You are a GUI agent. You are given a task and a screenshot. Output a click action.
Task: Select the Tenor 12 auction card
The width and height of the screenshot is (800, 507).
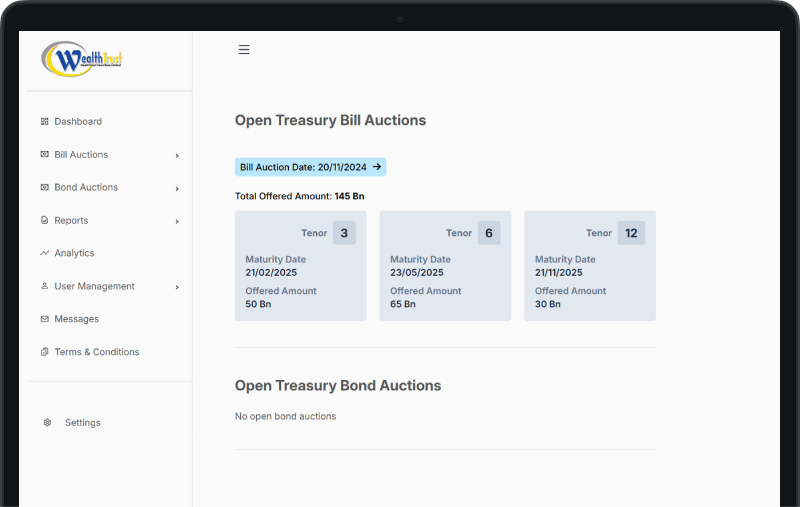590,266
